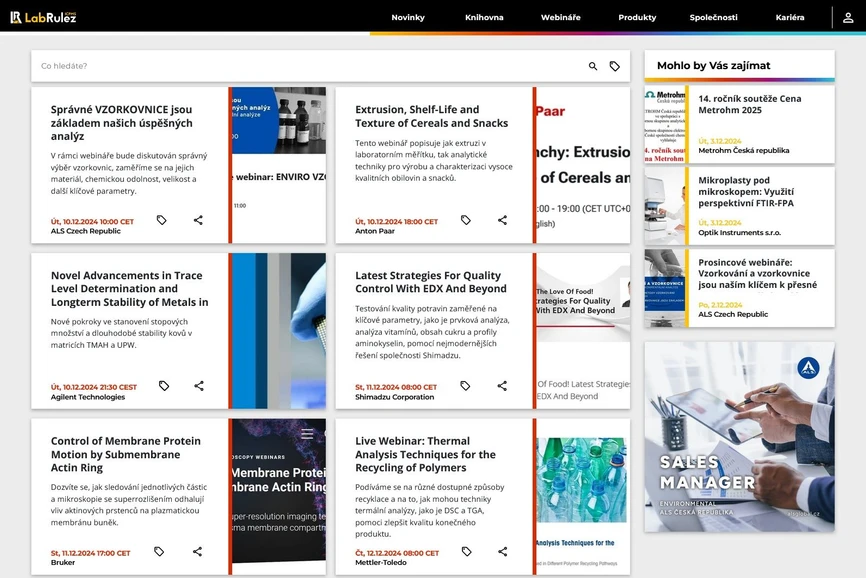Open 'Extrusion, Shelf-Life and Texture' webinar title
866x578 pixels.
coord(431,116)
